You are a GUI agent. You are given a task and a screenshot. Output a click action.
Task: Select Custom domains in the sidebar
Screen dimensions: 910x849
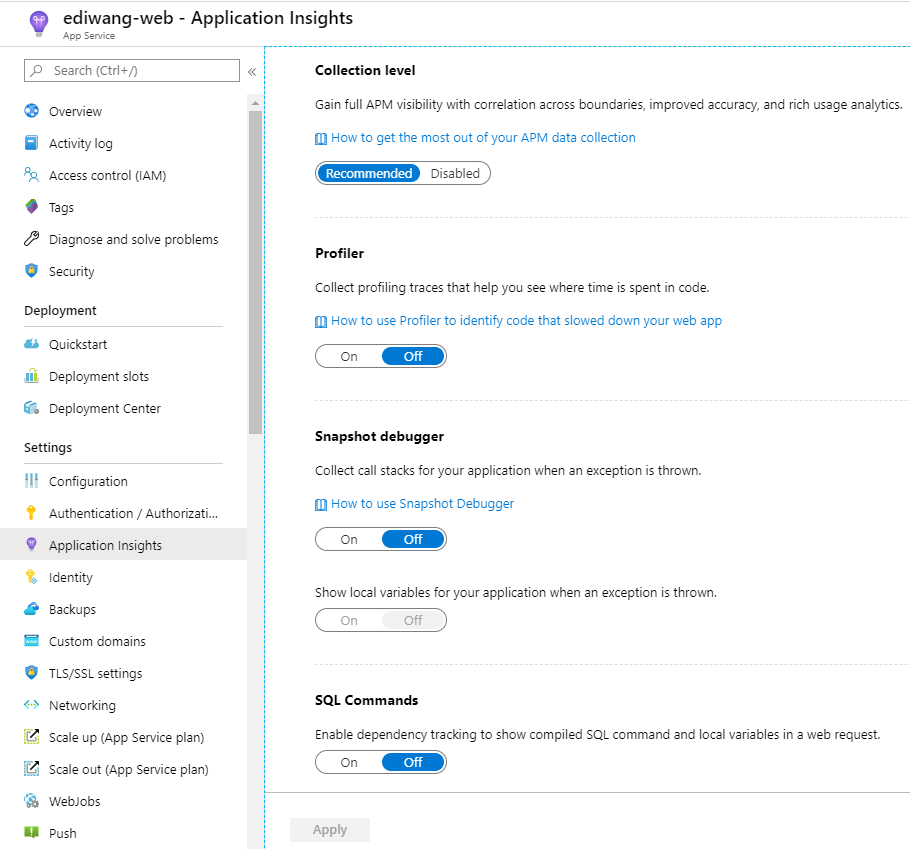click(97, 641)
